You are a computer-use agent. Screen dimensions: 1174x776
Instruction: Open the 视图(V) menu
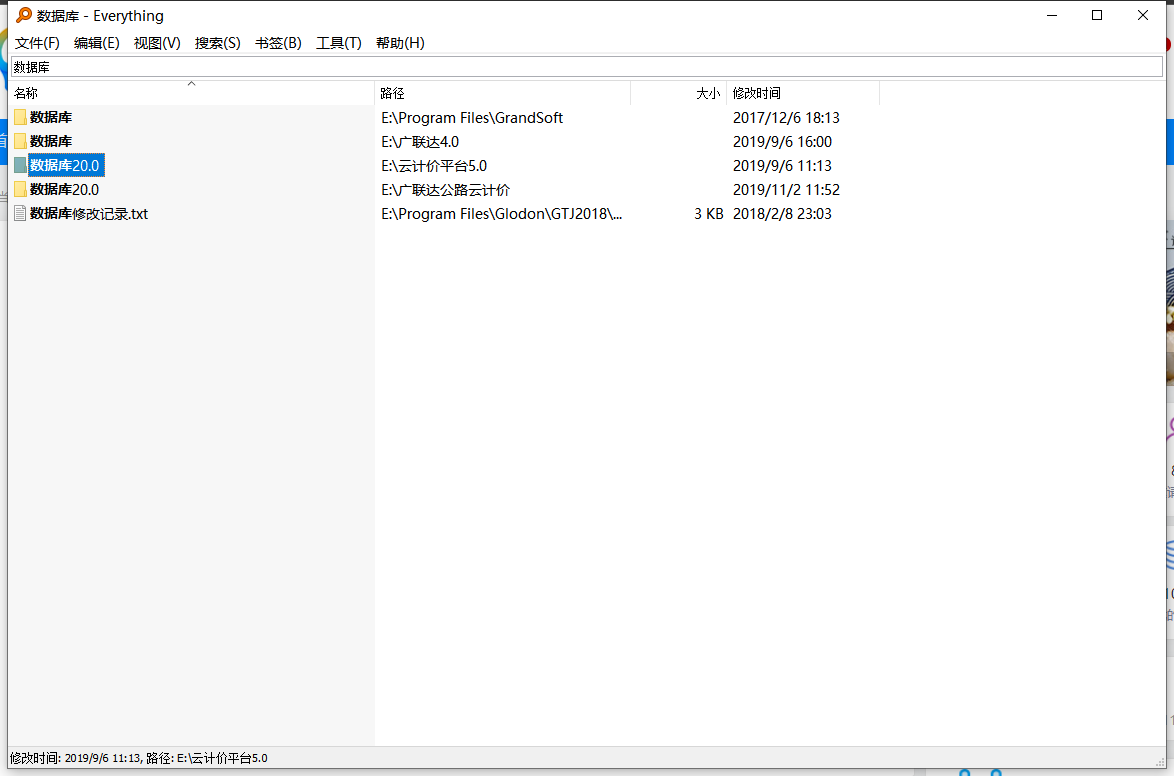click(157, 43)
